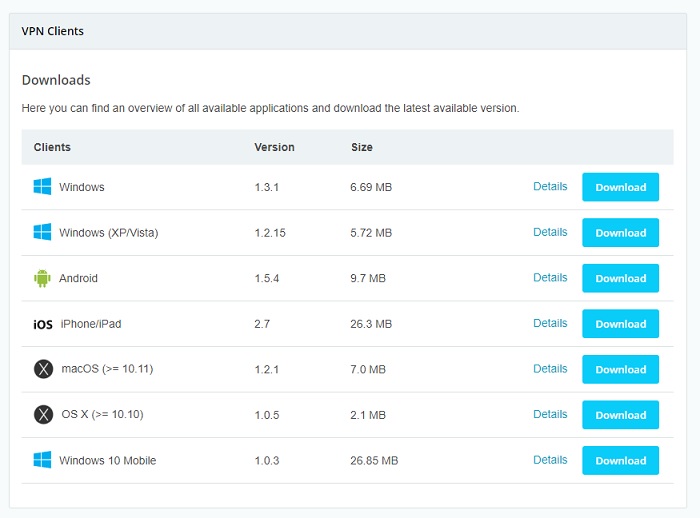Image resolution: width=700 pixels, height=518 pixels.
Task: Click the 26.3 MB size value
Action: pos(371,324)
